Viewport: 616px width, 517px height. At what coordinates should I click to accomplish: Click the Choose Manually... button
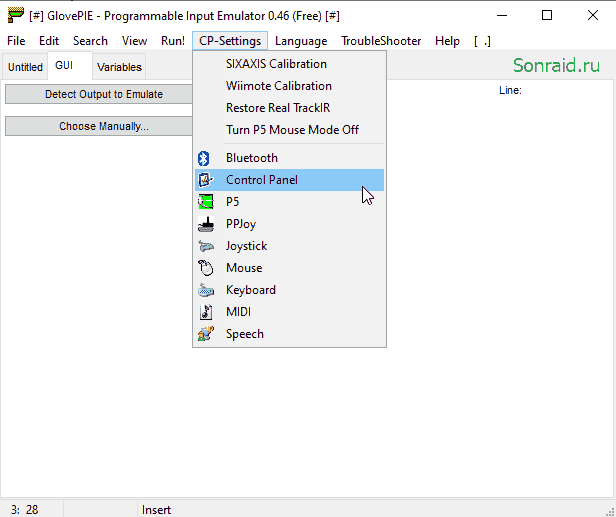point(99,126)
